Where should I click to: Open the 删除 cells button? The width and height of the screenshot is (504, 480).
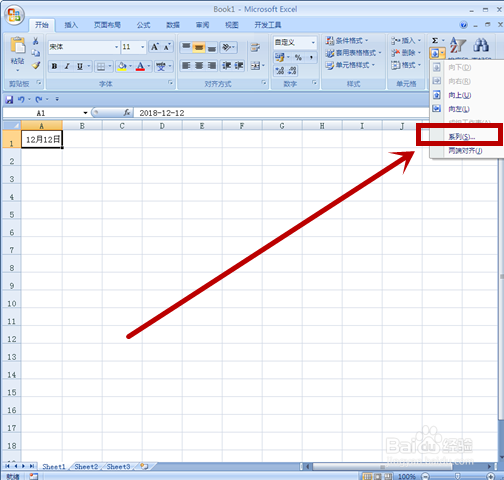[406, 53]
